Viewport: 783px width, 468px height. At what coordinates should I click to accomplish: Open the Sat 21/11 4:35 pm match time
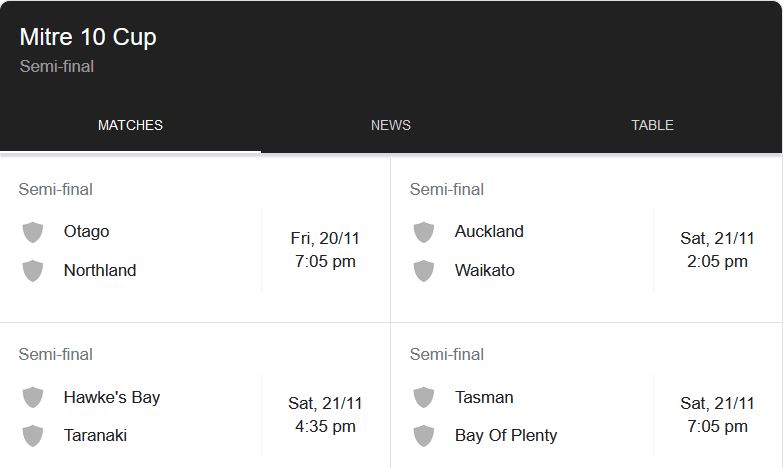[325, 415]
